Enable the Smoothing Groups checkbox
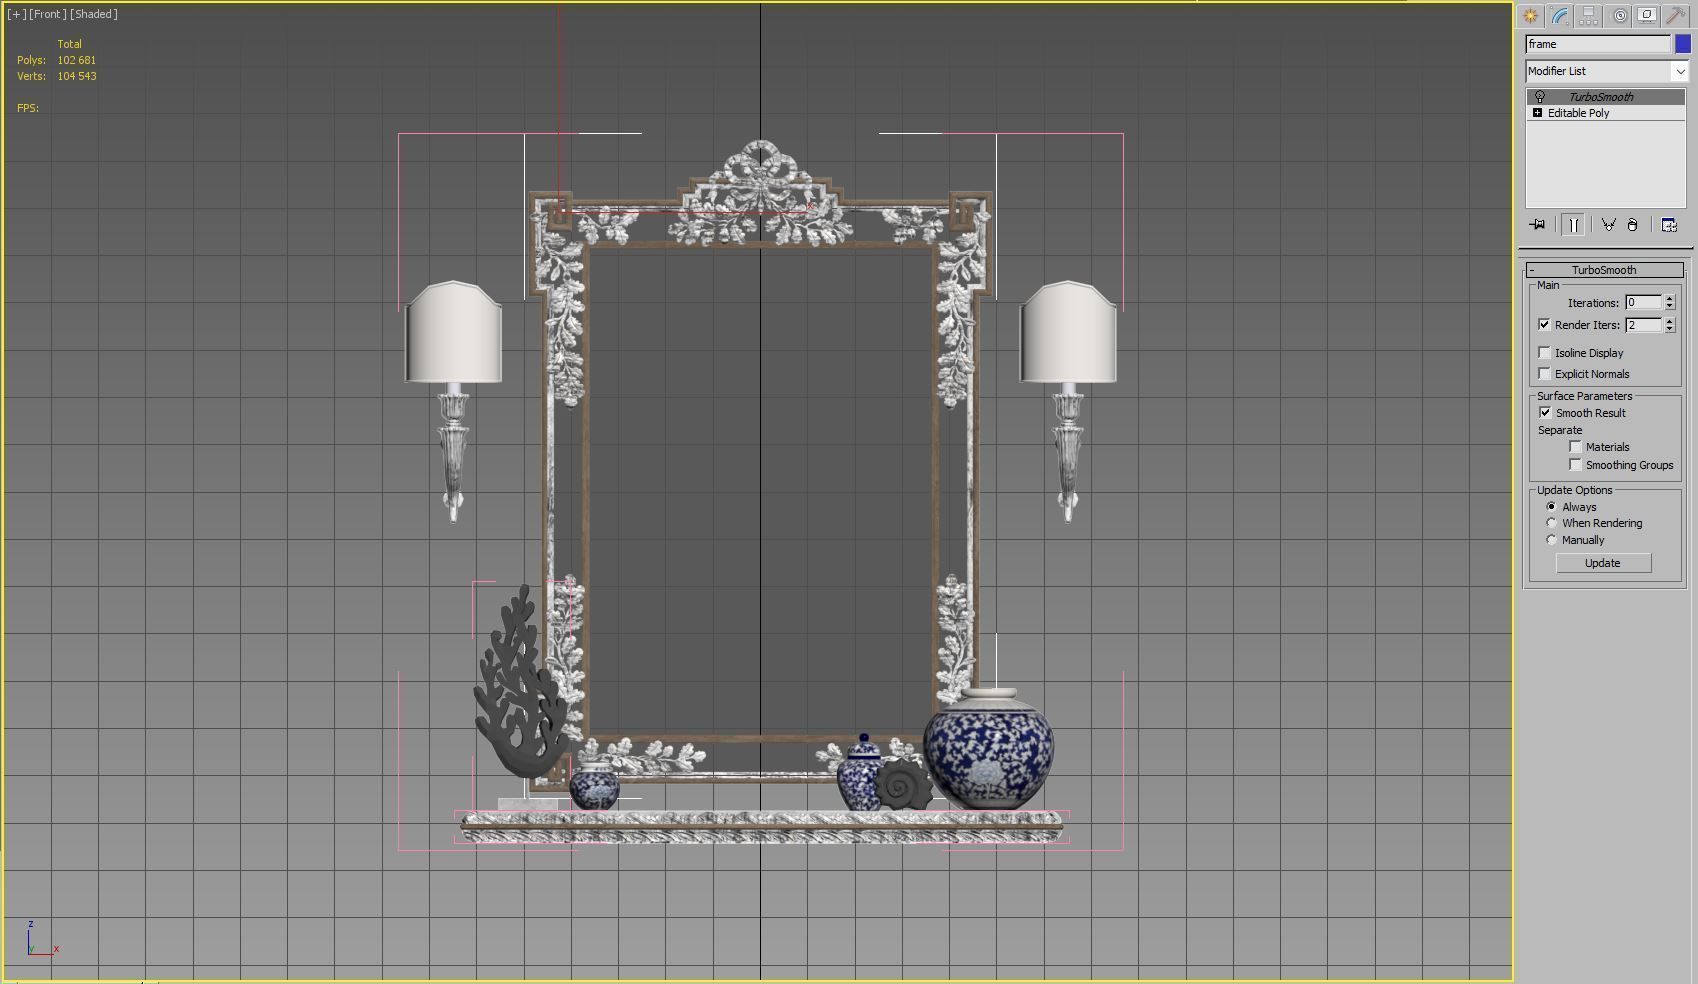 pos(1576,465)
